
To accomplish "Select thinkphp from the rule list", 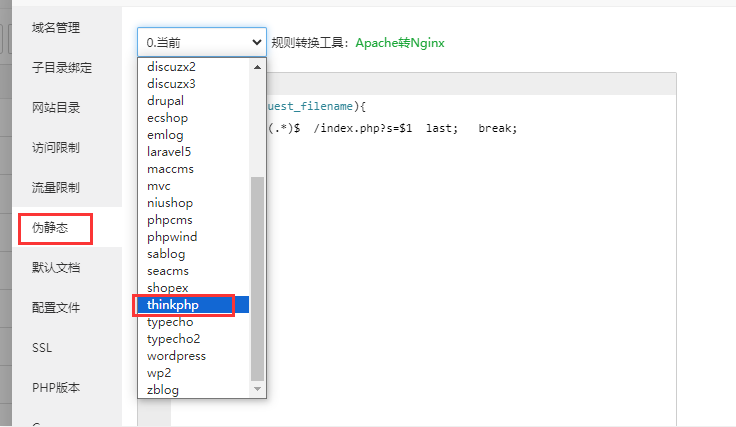I will 172,305.
